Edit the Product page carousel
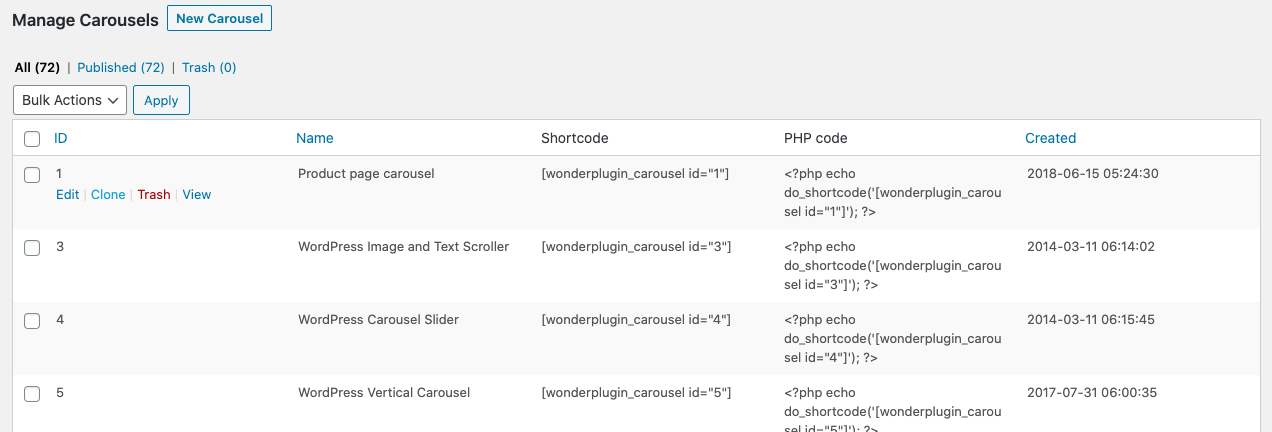The width and height of the screenshot is (1272, 432). click(67, 195)
